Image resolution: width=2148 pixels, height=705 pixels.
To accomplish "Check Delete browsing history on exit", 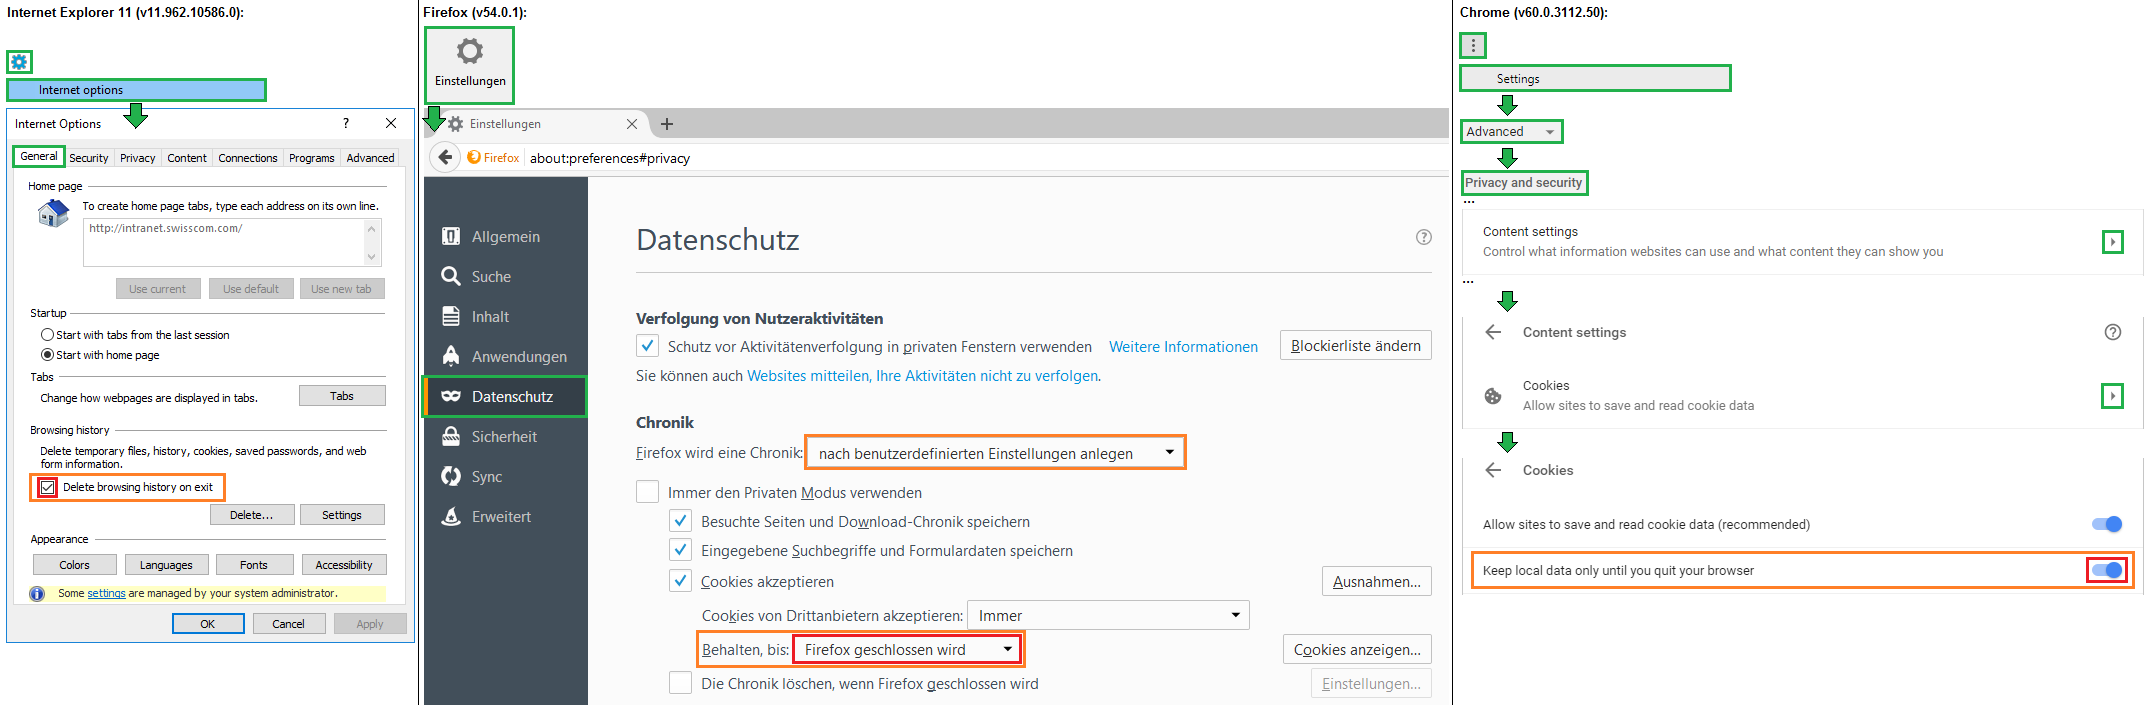I will [x=48, y=487].
